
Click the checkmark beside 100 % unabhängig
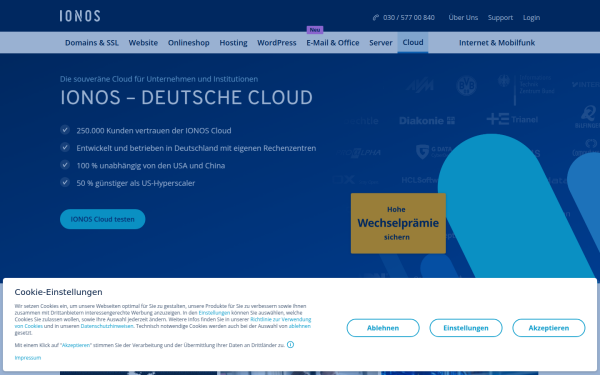tap(65, 165)
